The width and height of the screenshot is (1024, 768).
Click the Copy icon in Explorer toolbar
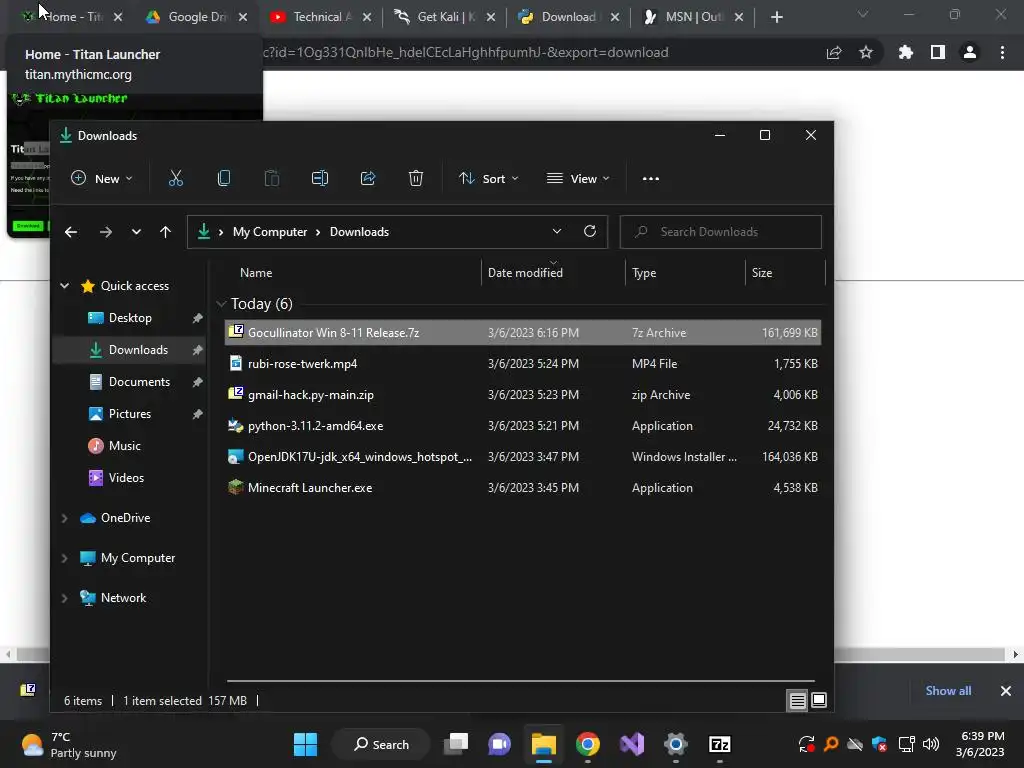click(223, 178)
